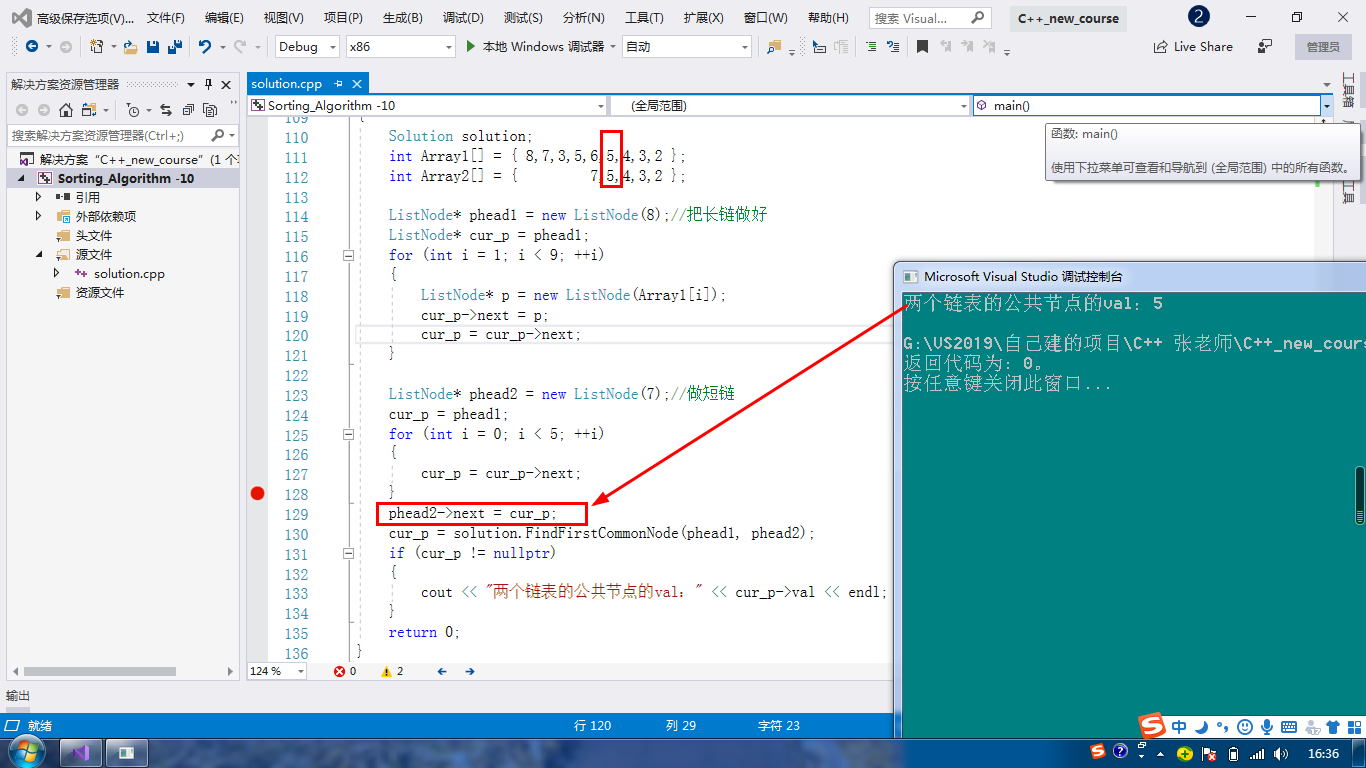The width and height of the screenshot is (1366, 768).
Task: Collapse the 源文件 folder node
Action: (39, 254)
